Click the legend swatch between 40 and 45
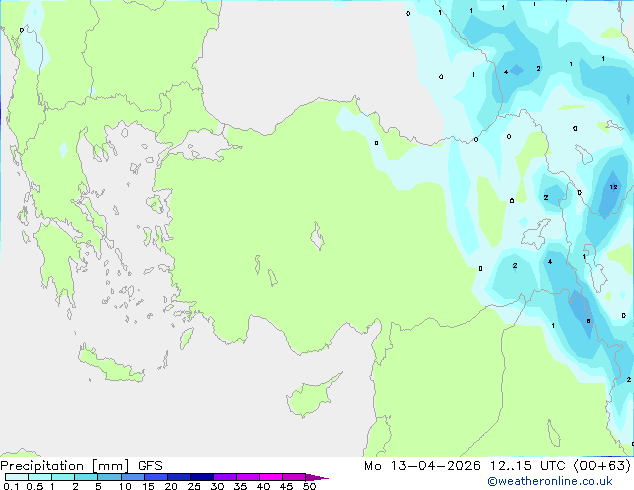Image resolution: width=634 pixels, height=490 pixels. coord(271,477)
